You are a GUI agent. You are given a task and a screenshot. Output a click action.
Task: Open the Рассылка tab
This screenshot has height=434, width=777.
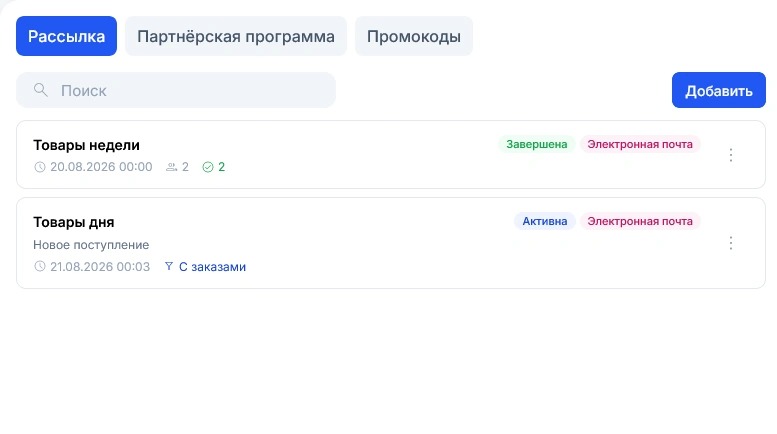coord(66,36)
